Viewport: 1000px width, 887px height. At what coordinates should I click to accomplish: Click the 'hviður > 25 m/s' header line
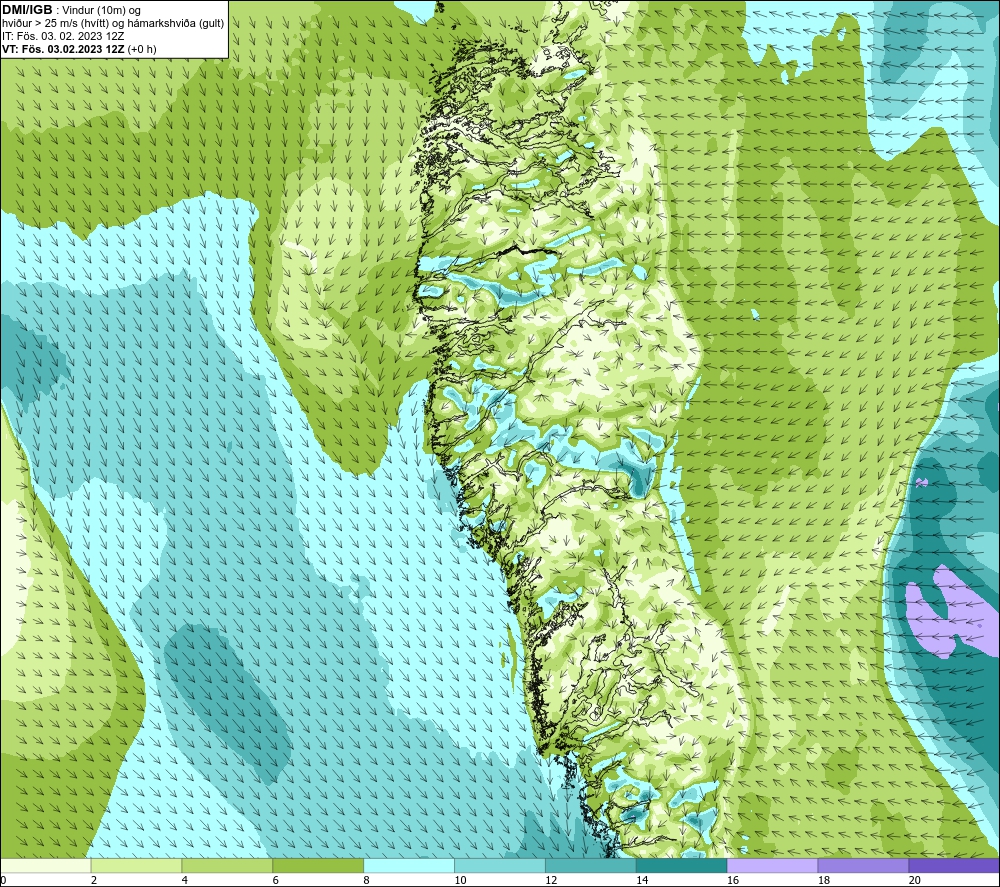(113, 23)
